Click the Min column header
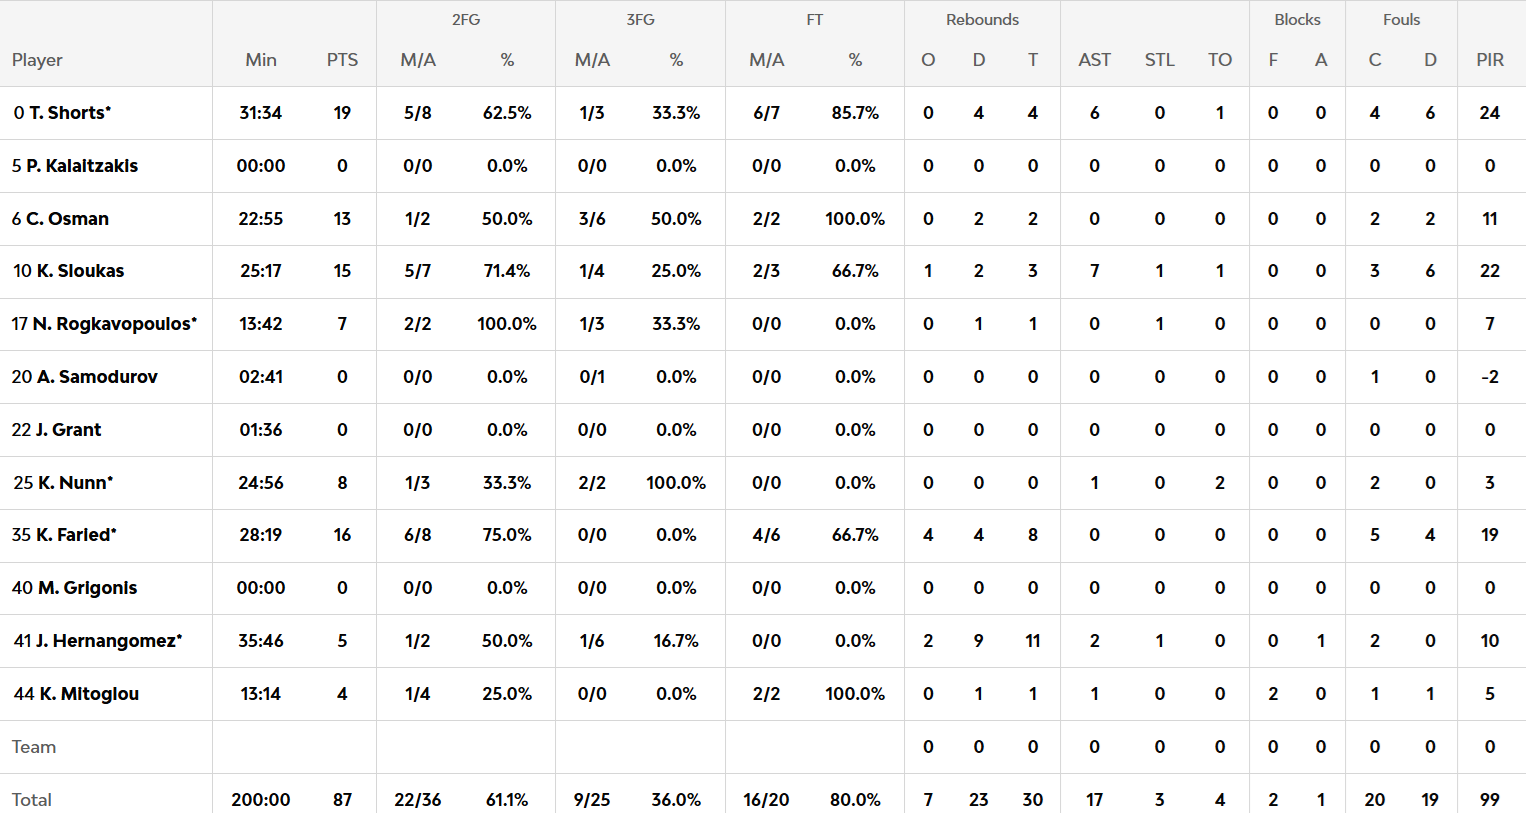This screenshot has width=1526, height=813. [261, 60]
